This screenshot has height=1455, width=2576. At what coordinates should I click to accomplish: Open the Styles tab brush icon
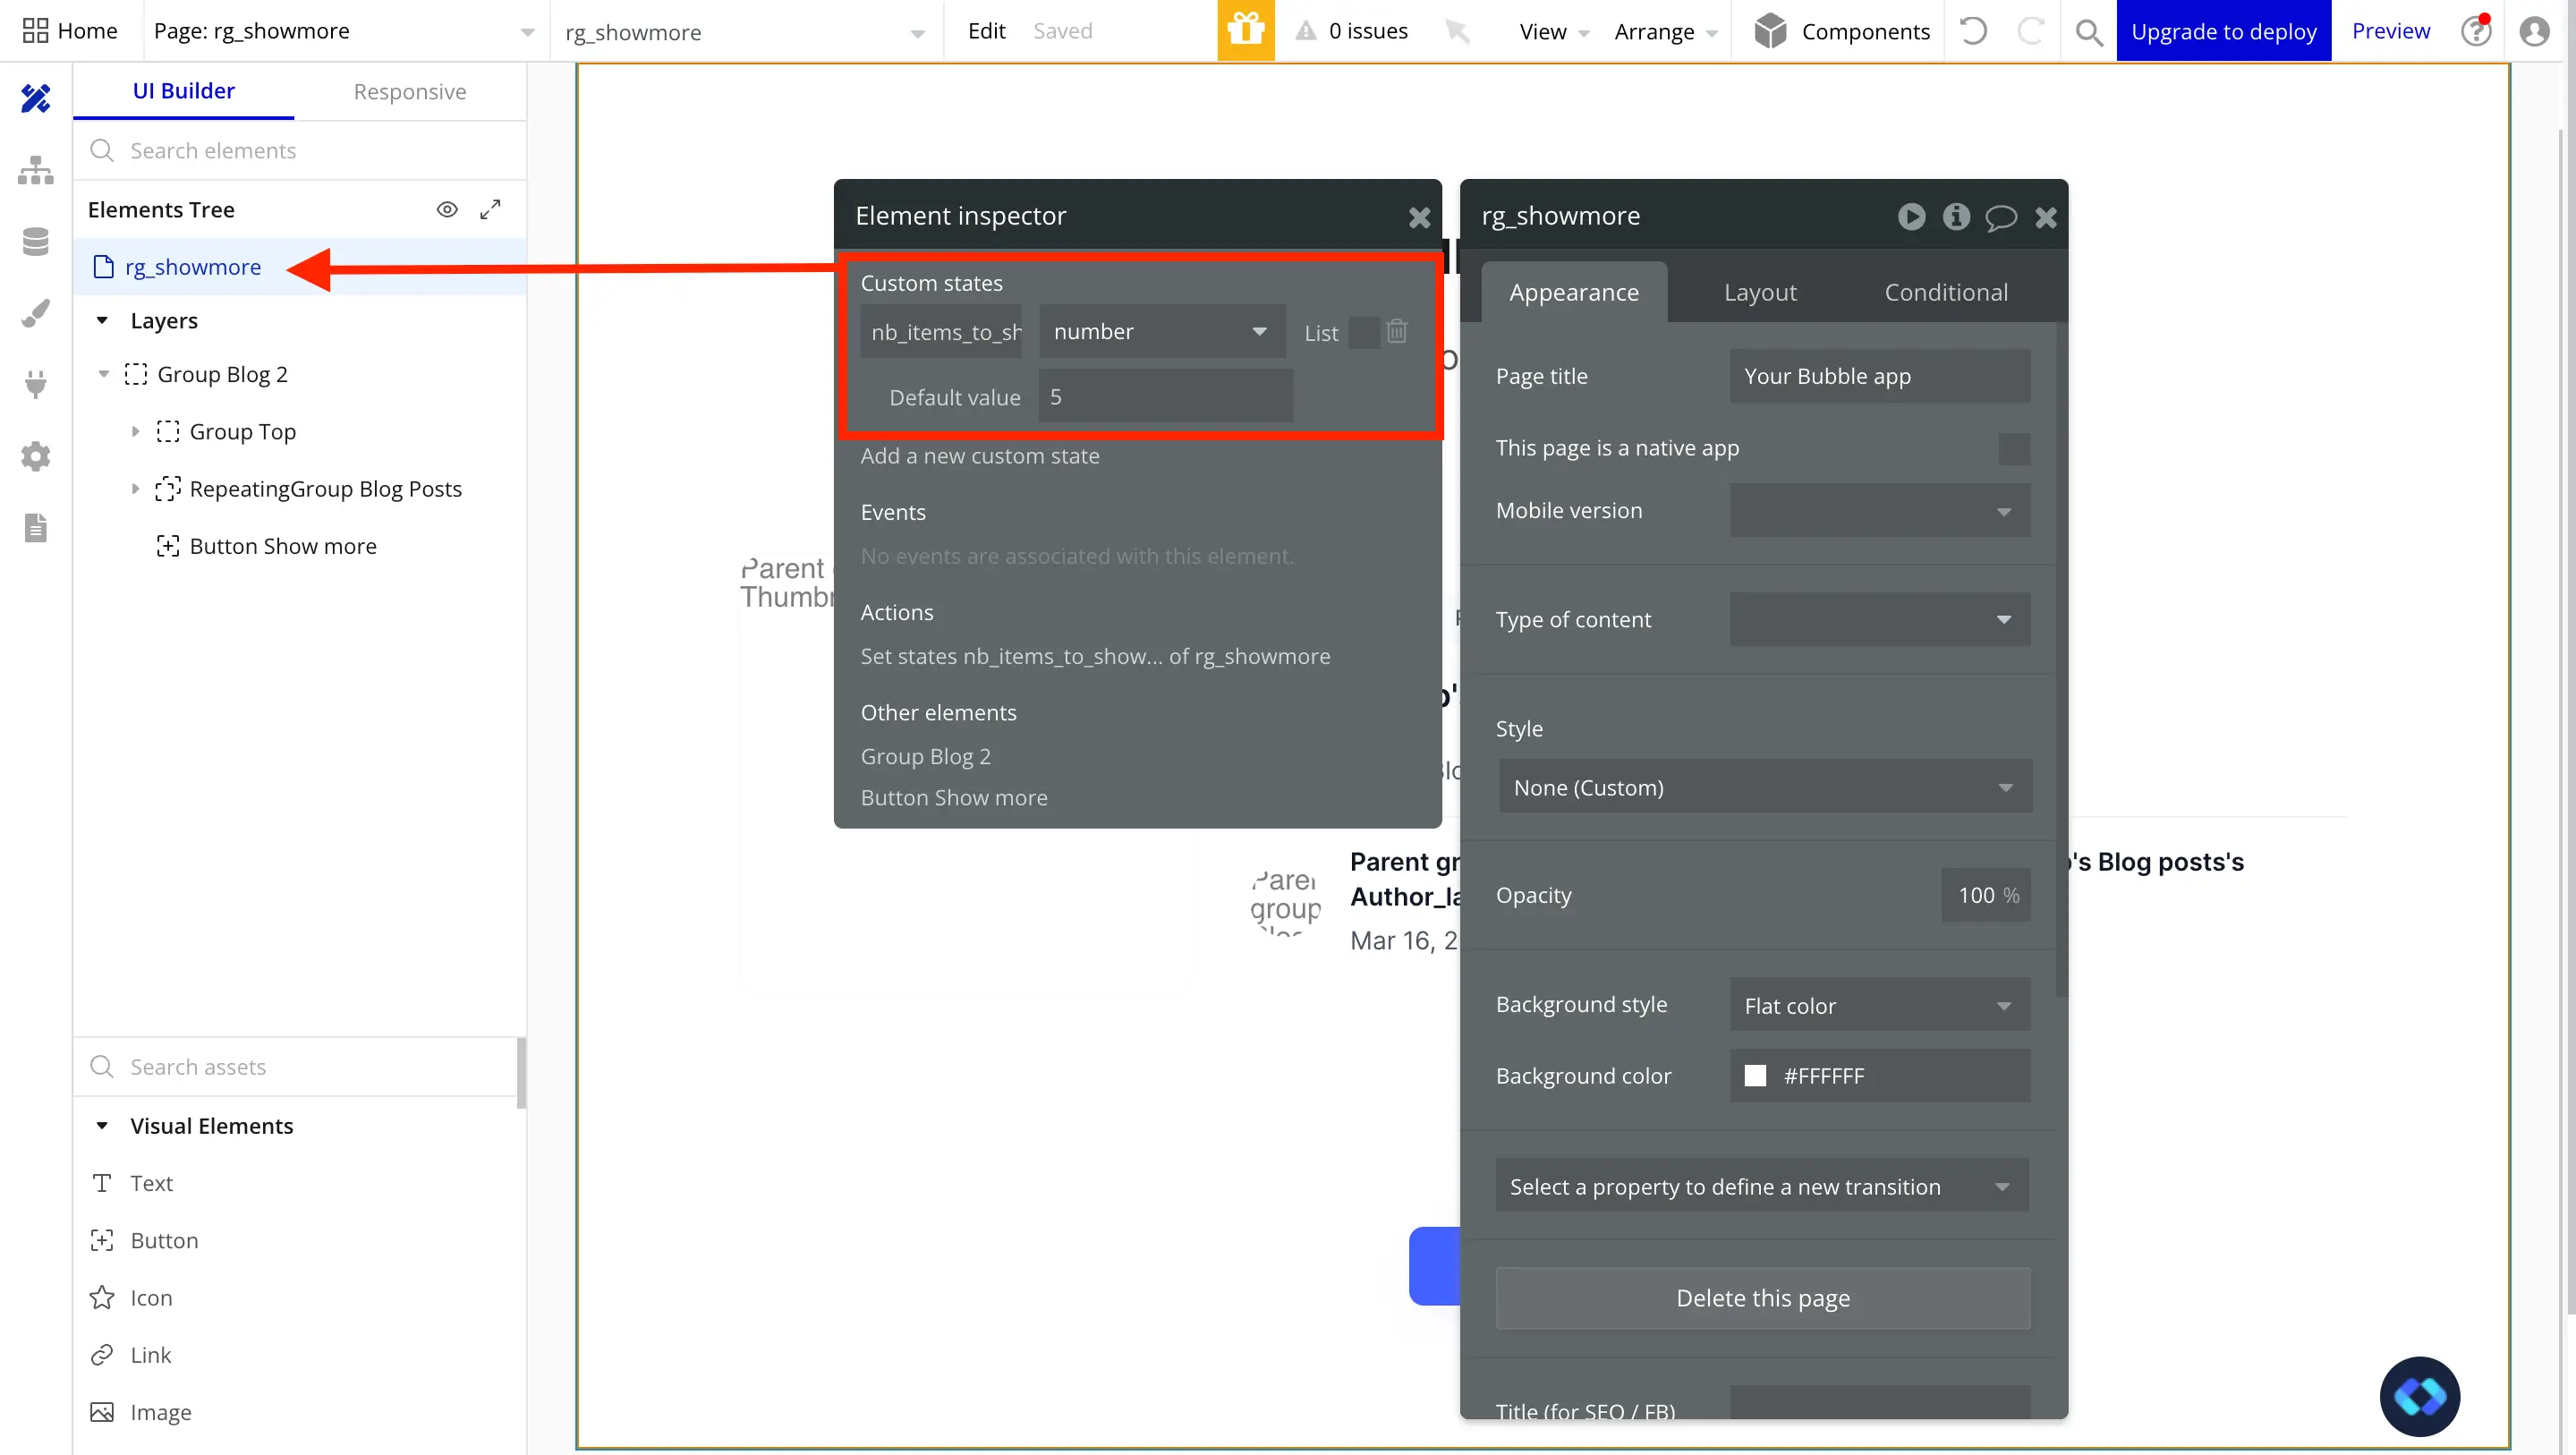pyautogui.click(x=35, y=313)
